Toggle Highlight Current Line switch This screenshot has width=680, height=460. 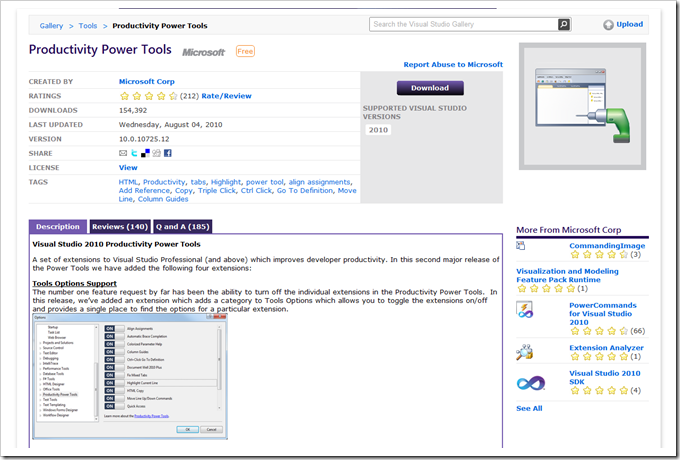[x=114, y=383]
